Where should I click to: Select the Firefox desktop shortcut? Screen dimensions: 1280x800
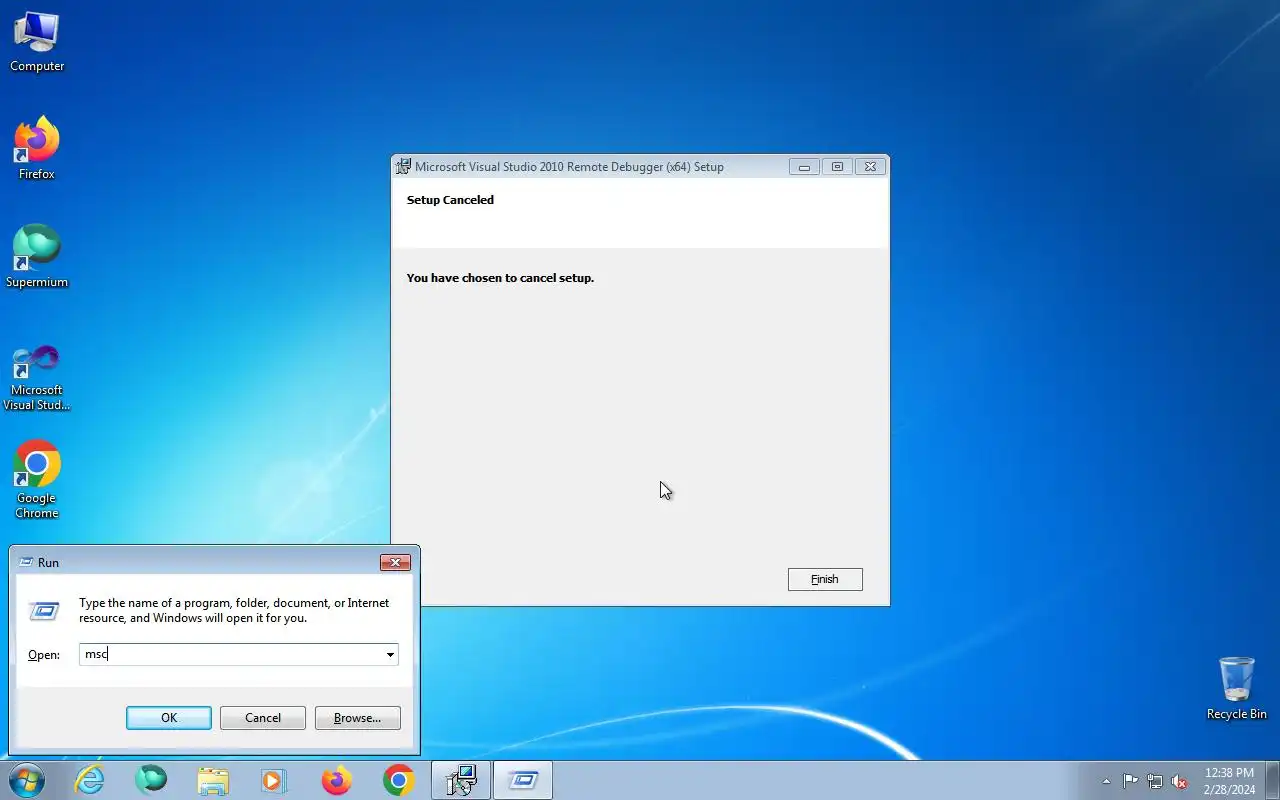point(37,148)
